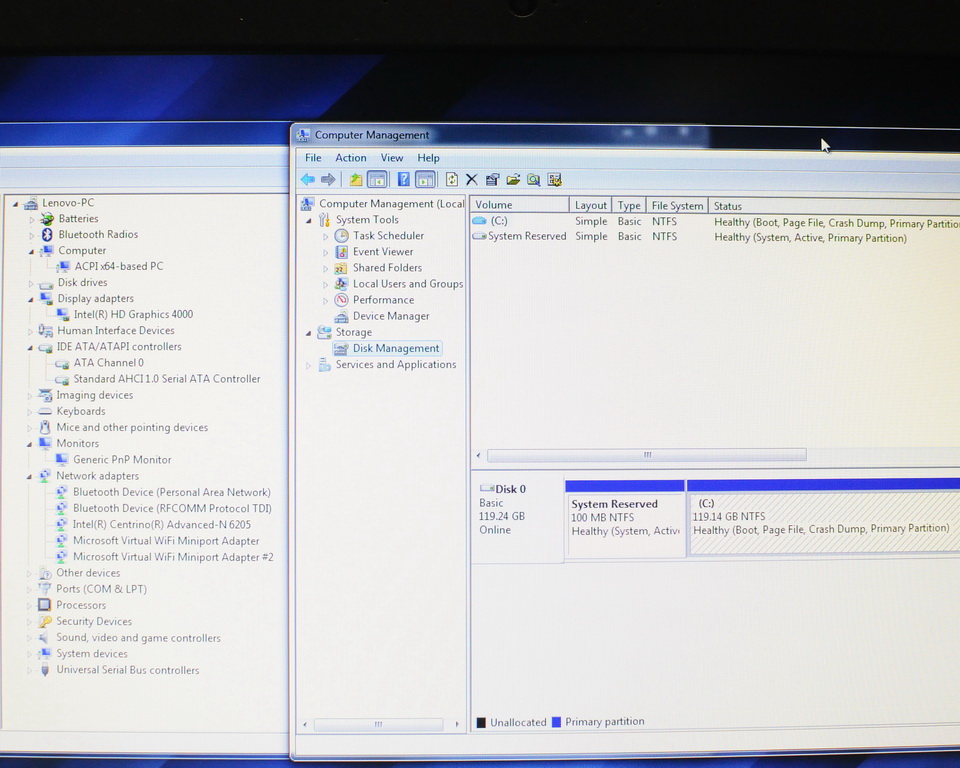The width and height of the screenshot is (960, 768).
Task: Click the open folder toolbar icon
Action: point(513,179)
